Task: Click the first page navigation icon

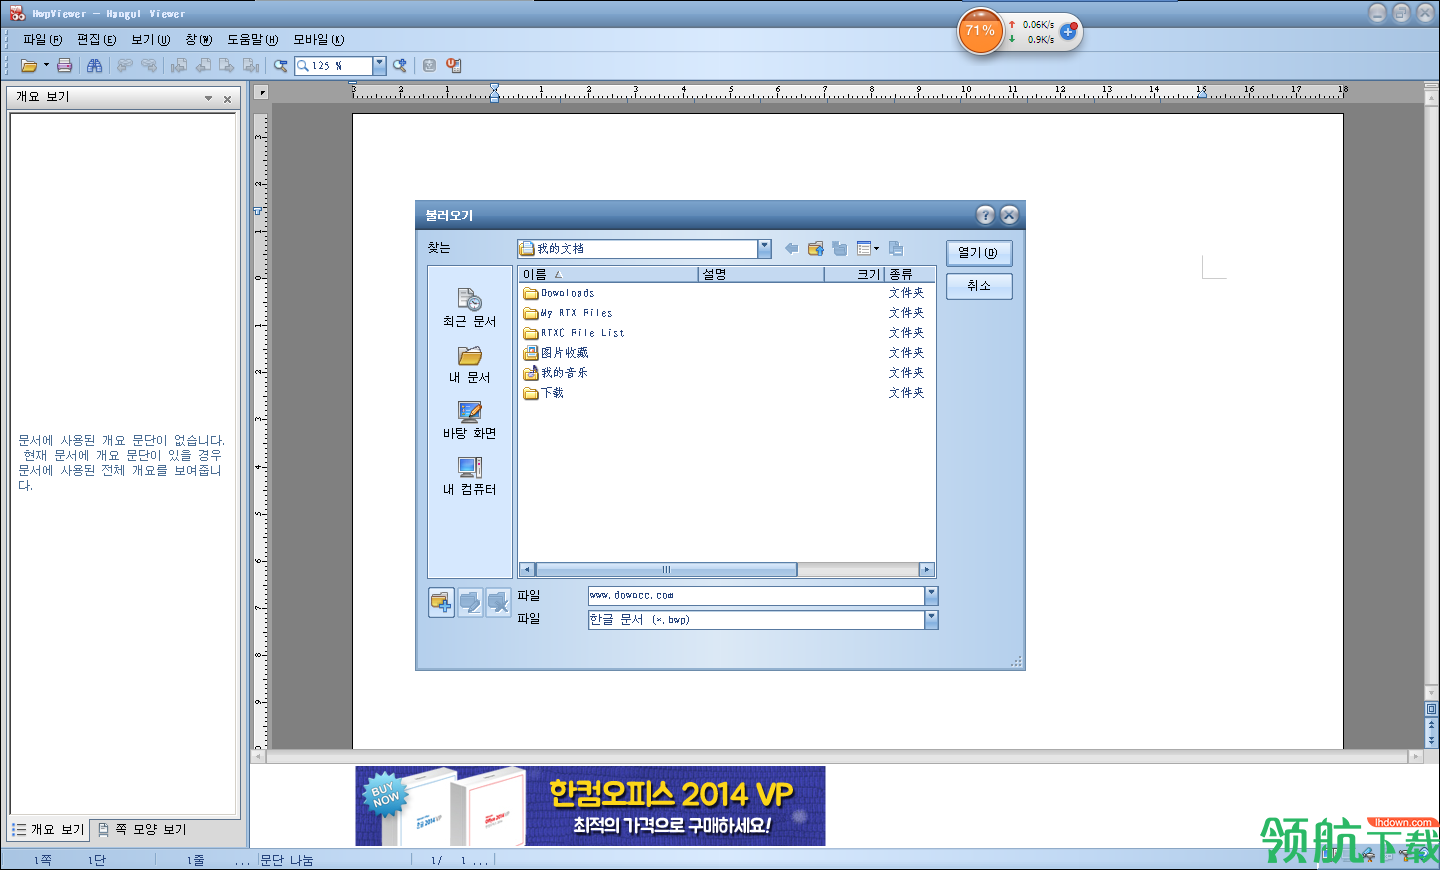Action: [179, 66]
